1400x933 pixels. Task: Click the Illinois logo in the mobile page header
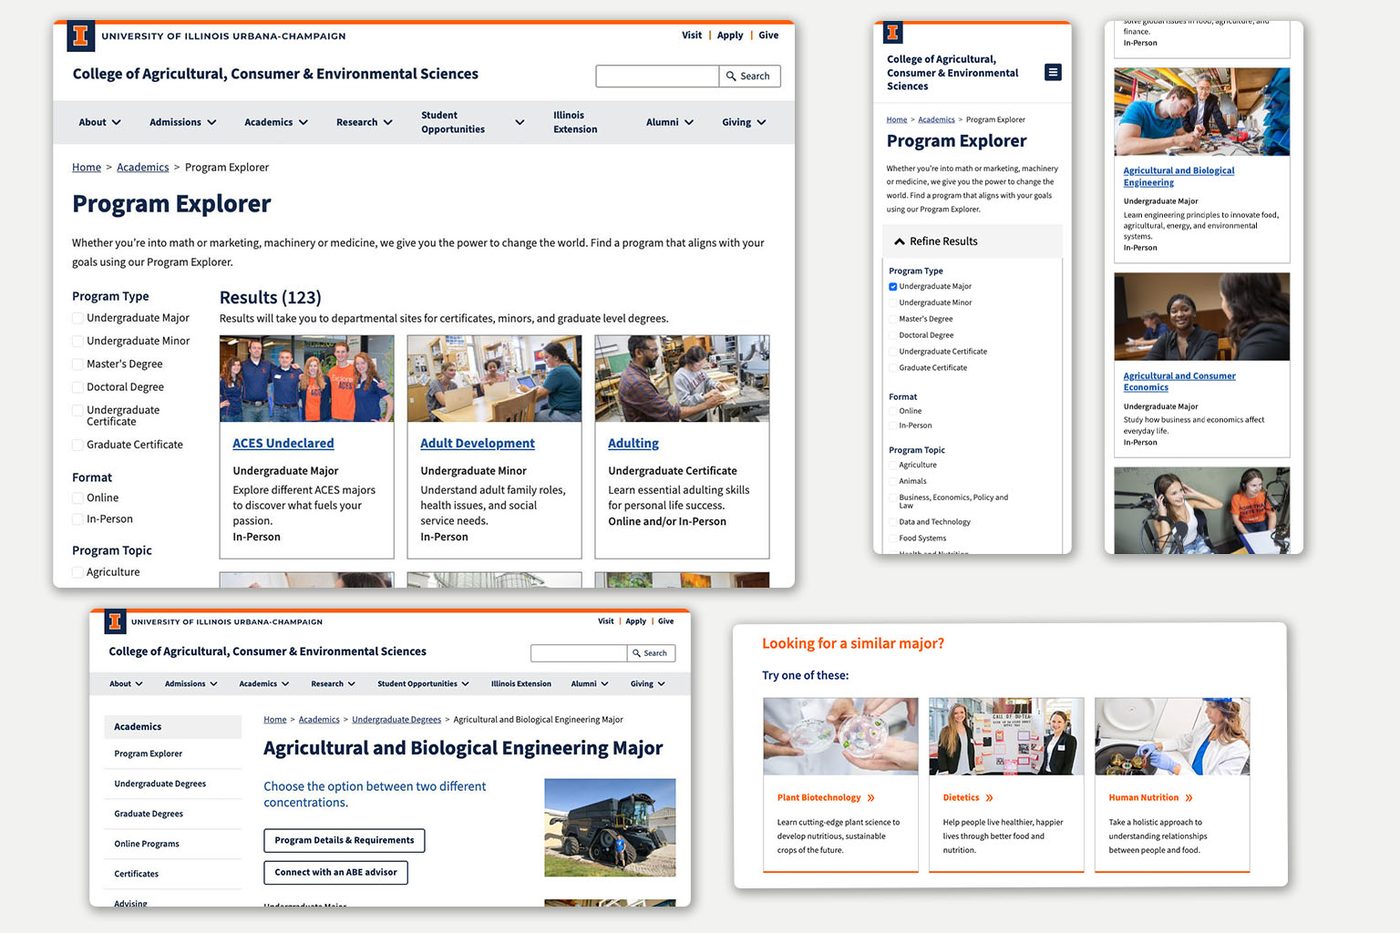[893, 33]
